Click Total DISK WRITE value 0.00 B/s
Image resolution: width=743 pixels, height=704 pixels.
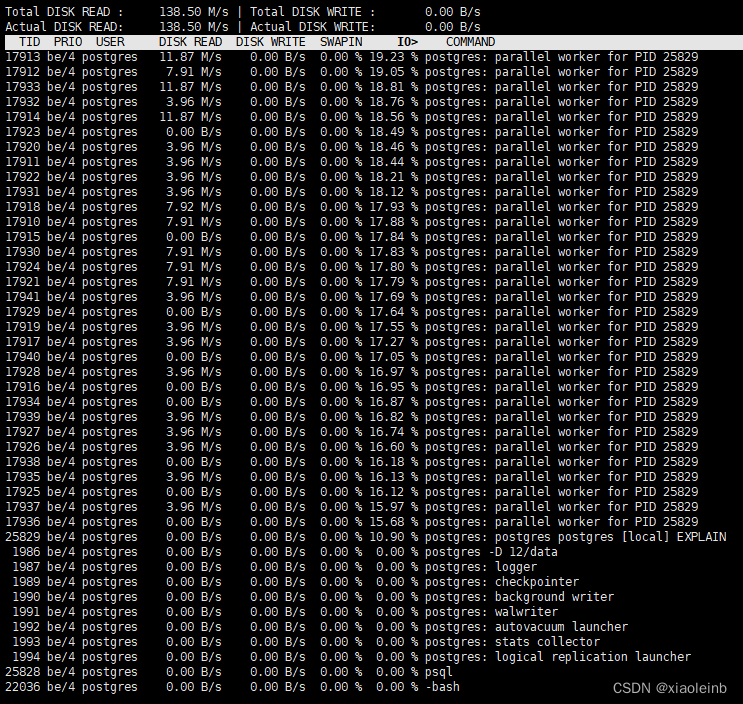[453, 12]
